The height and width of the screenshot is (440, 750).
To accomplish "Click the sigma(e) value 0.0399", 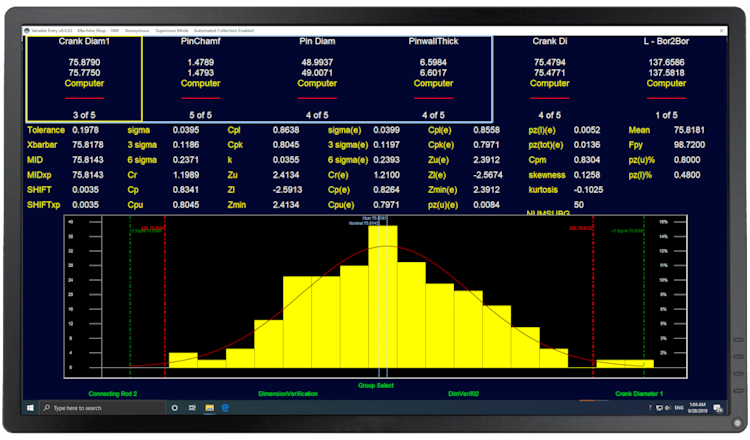I will point(386,130).
